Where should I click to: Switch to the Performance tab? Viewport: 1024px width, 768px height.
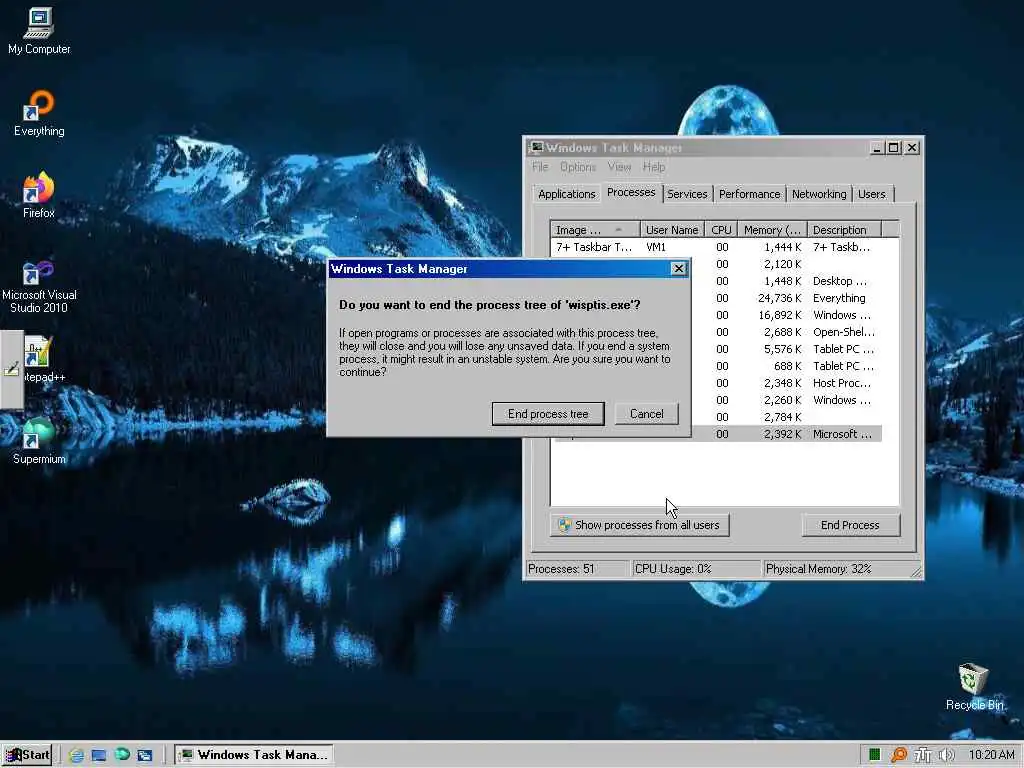pyautogui.click(x=750, y=194)
